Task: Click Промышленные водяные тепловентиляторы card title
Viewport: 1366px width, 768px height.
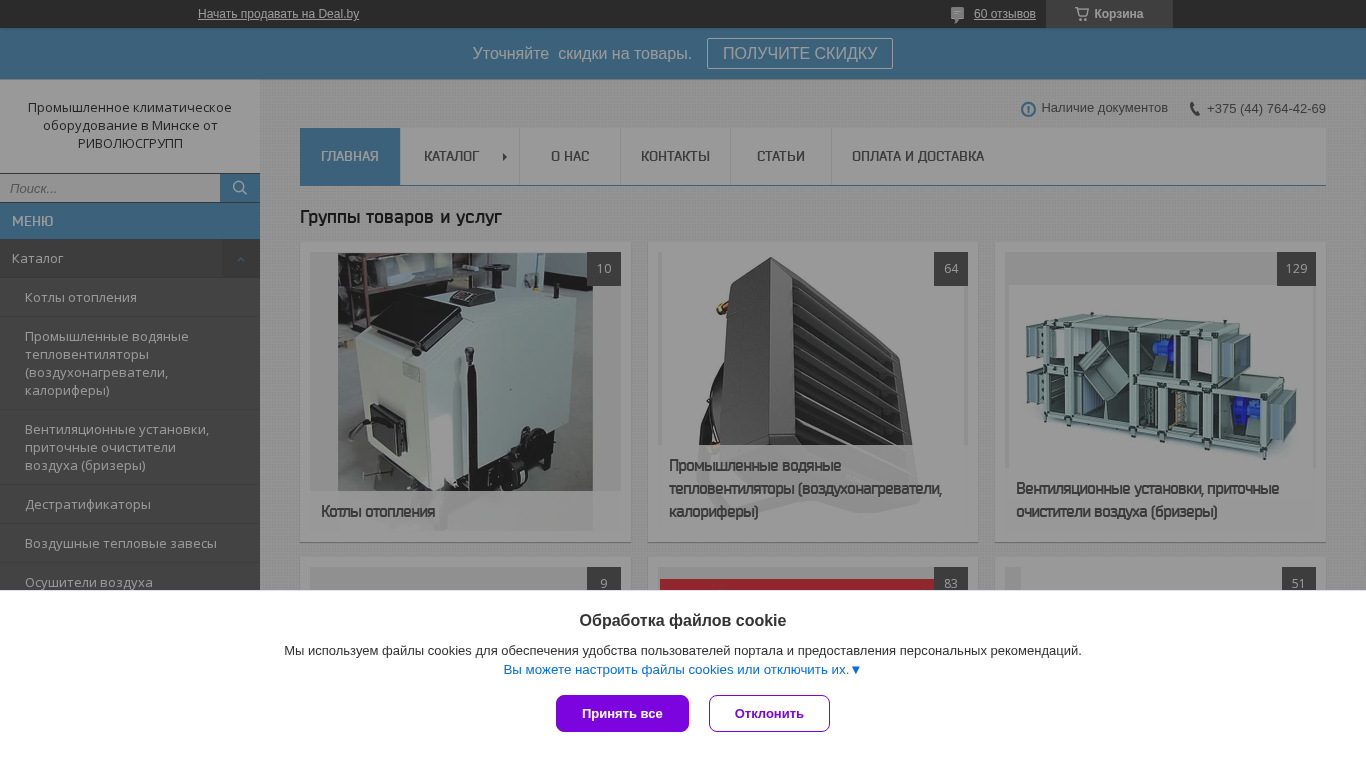Action: click(806, 489)
